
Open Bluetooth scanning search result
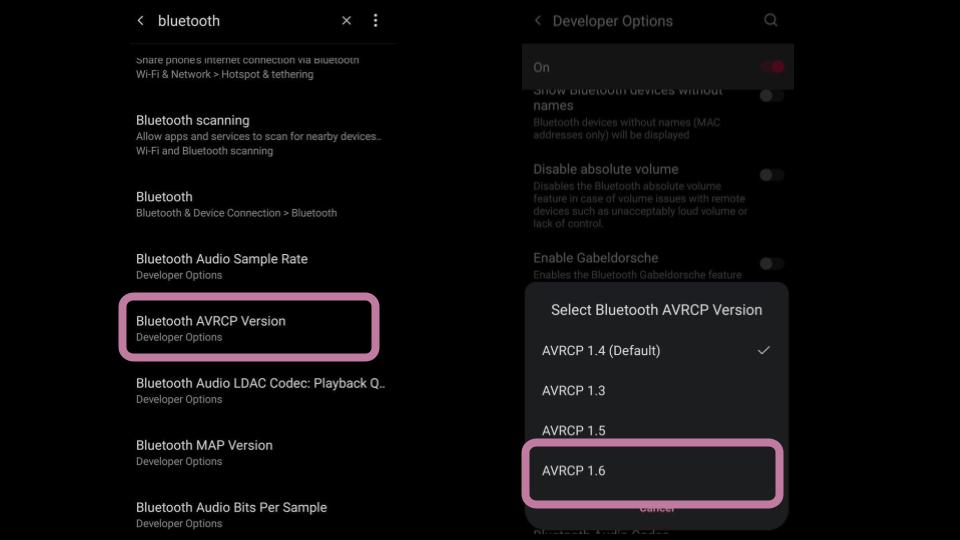coord(263,135)
